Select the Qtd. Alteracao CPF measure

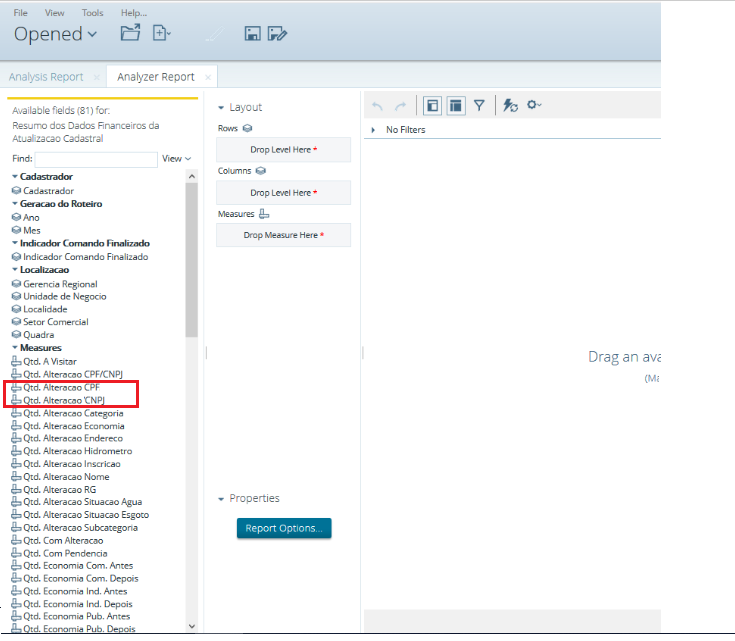[61, 387]
